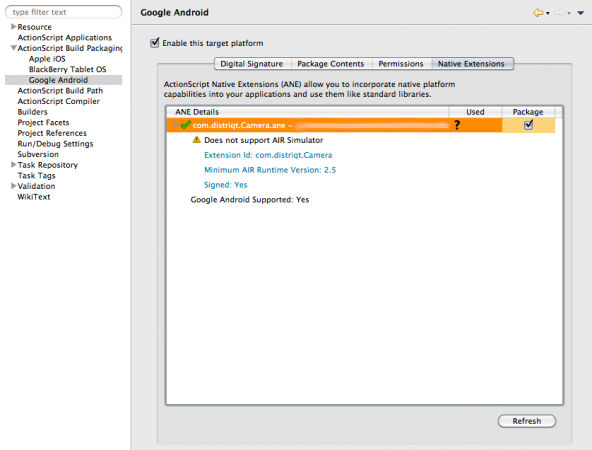Click in the type filter text field
The width and height of the screenshot is (592, 450).
63,12
